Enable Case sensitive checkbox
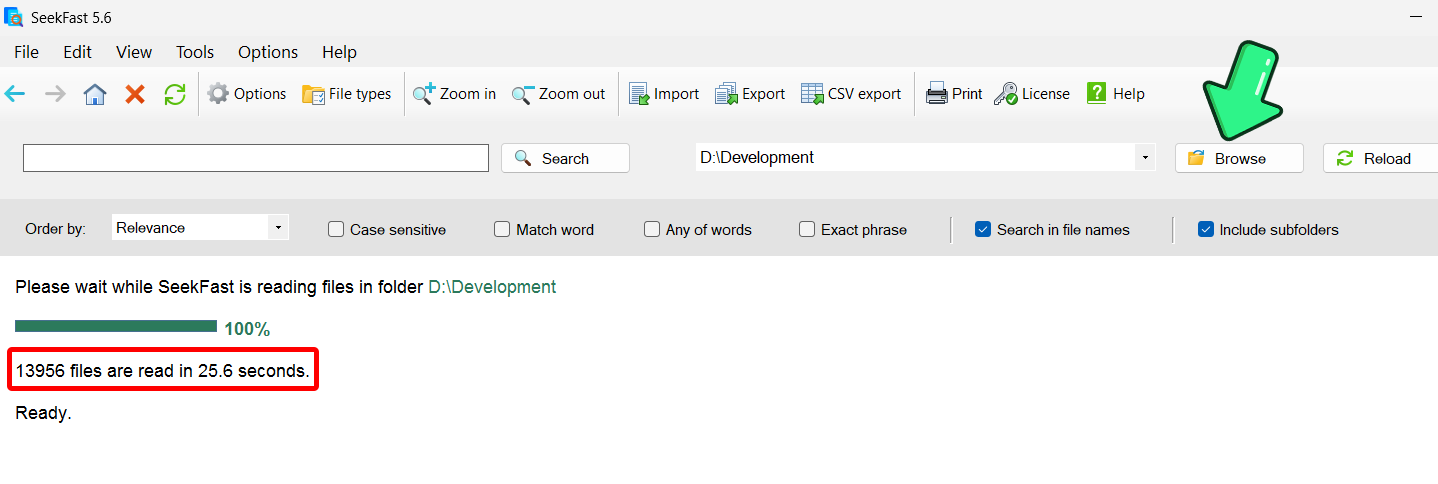The width and height of the screenshot is (1438, 484). click(x=336, y=229)
